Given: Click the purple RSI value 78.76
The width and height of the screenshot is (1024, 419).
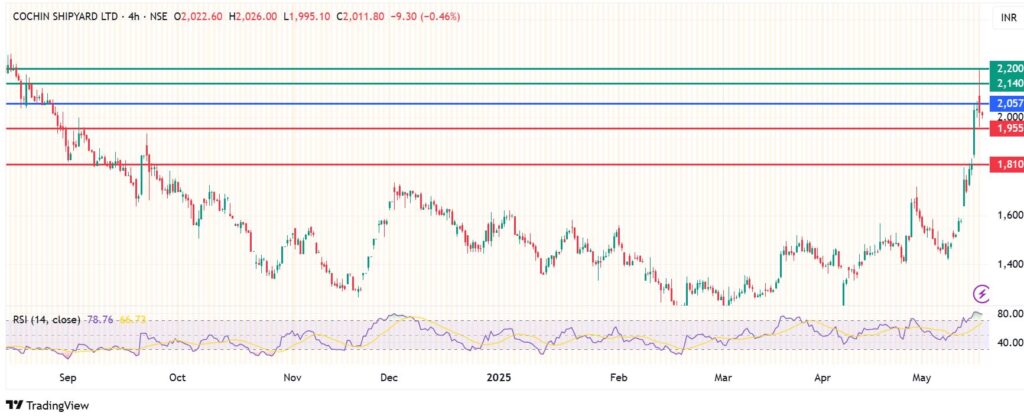Looking at the screenshot, I should click(100, 319).
